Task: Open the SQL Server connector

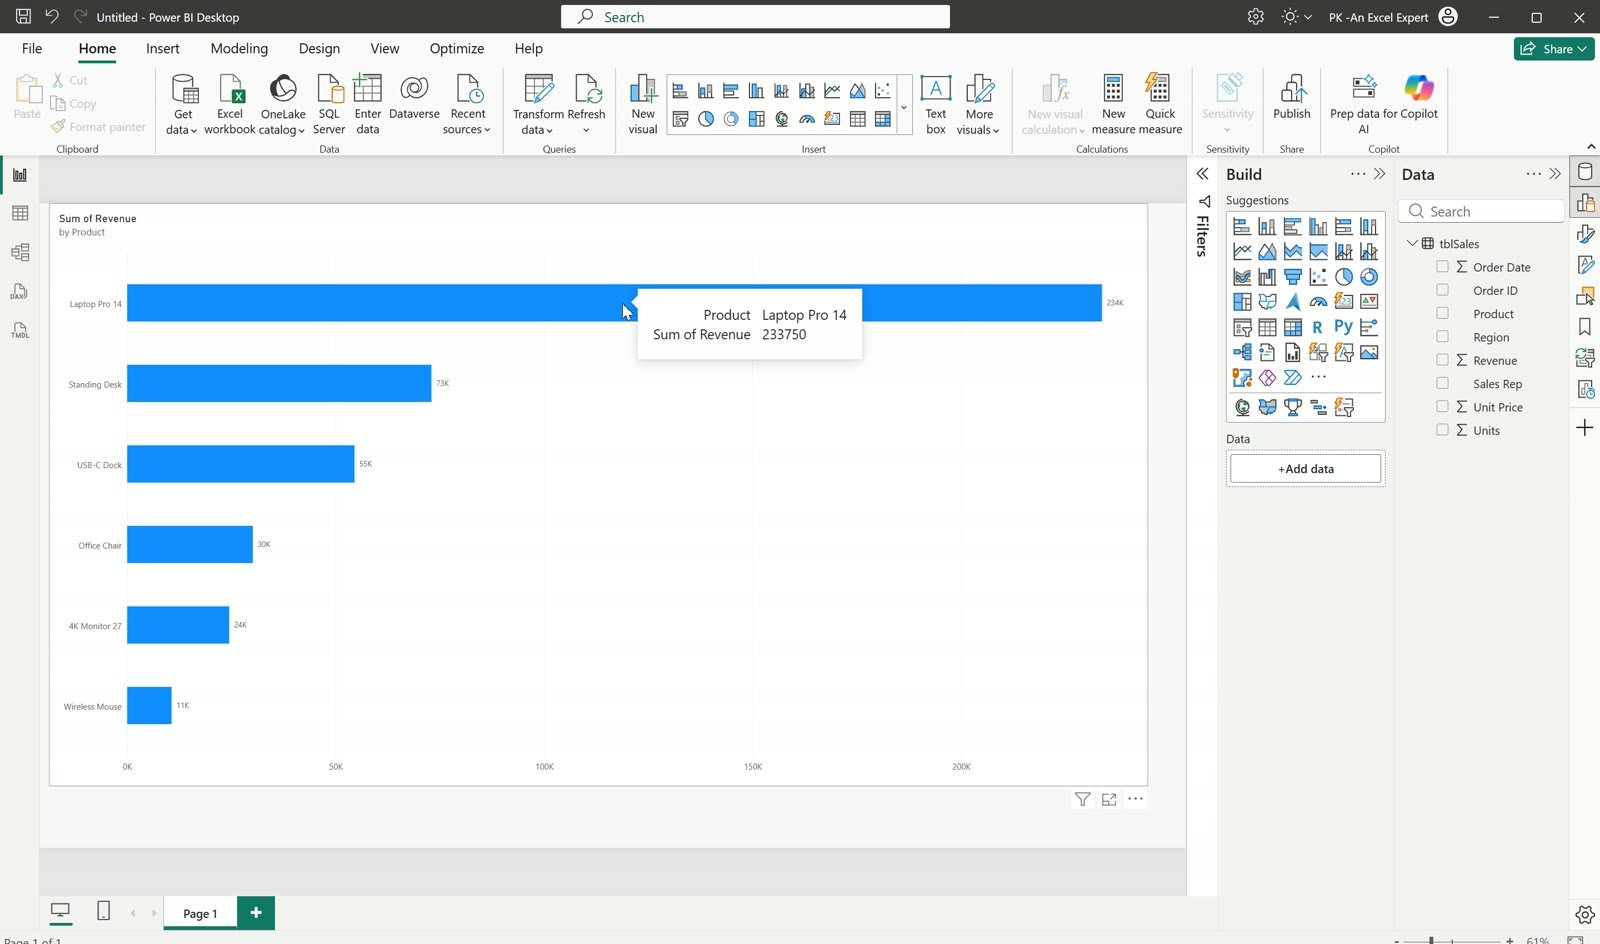Action: [329, 104]
